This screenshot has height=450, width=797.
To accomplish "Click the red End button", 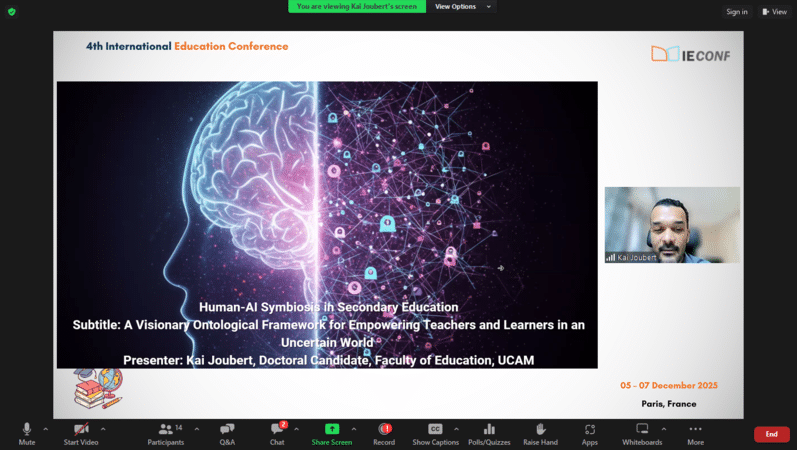I will pos(771,434).
